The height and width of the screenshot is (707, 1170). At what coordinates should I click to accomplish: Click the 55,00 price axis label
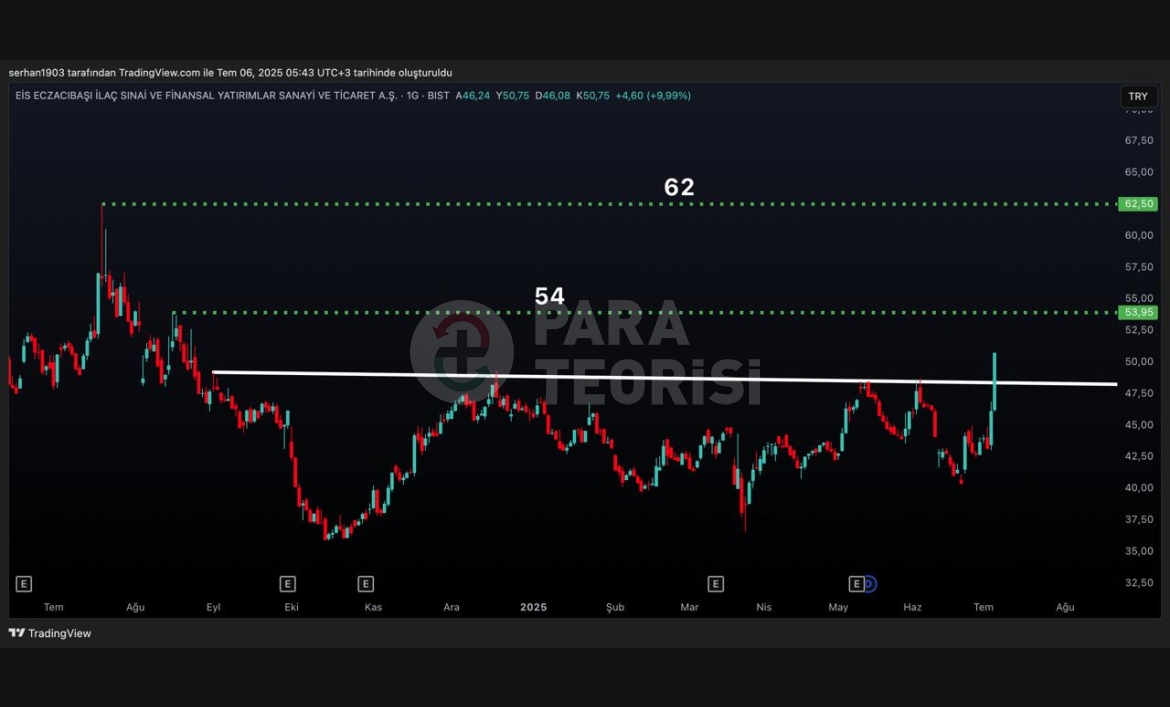click(1139, 298)
